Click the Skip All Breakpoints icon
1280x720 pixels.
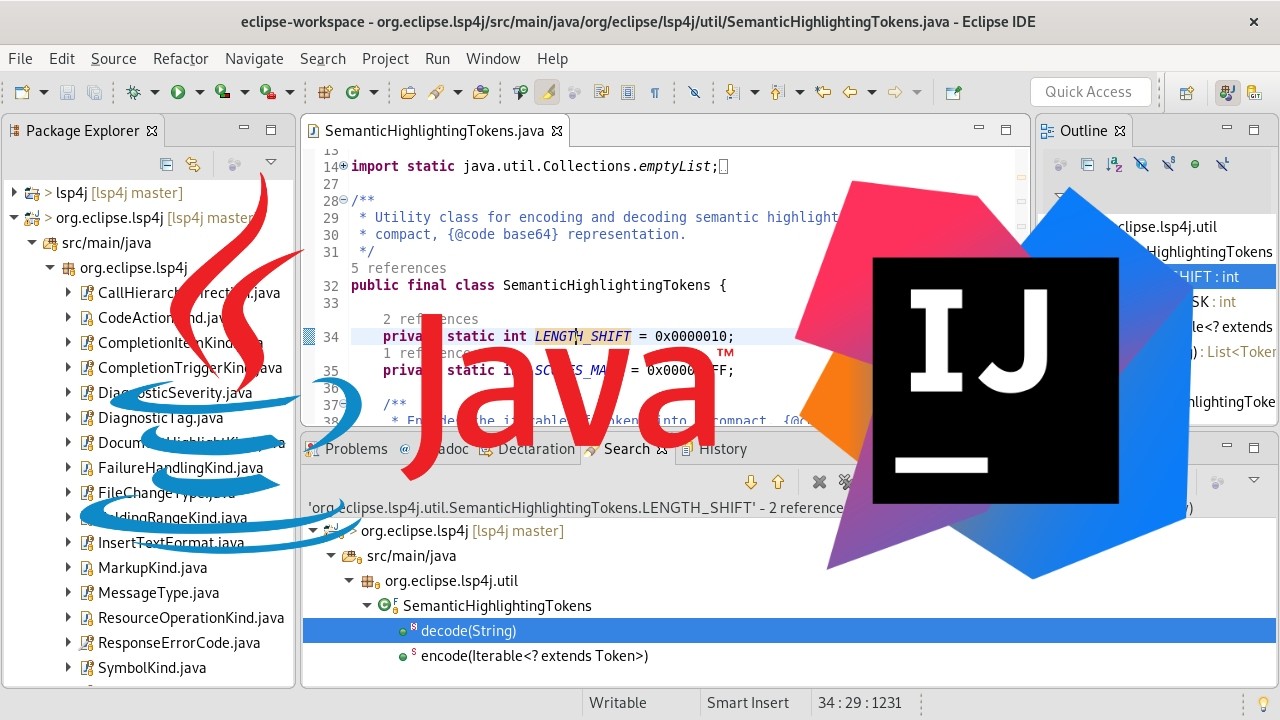coord(694,92)
